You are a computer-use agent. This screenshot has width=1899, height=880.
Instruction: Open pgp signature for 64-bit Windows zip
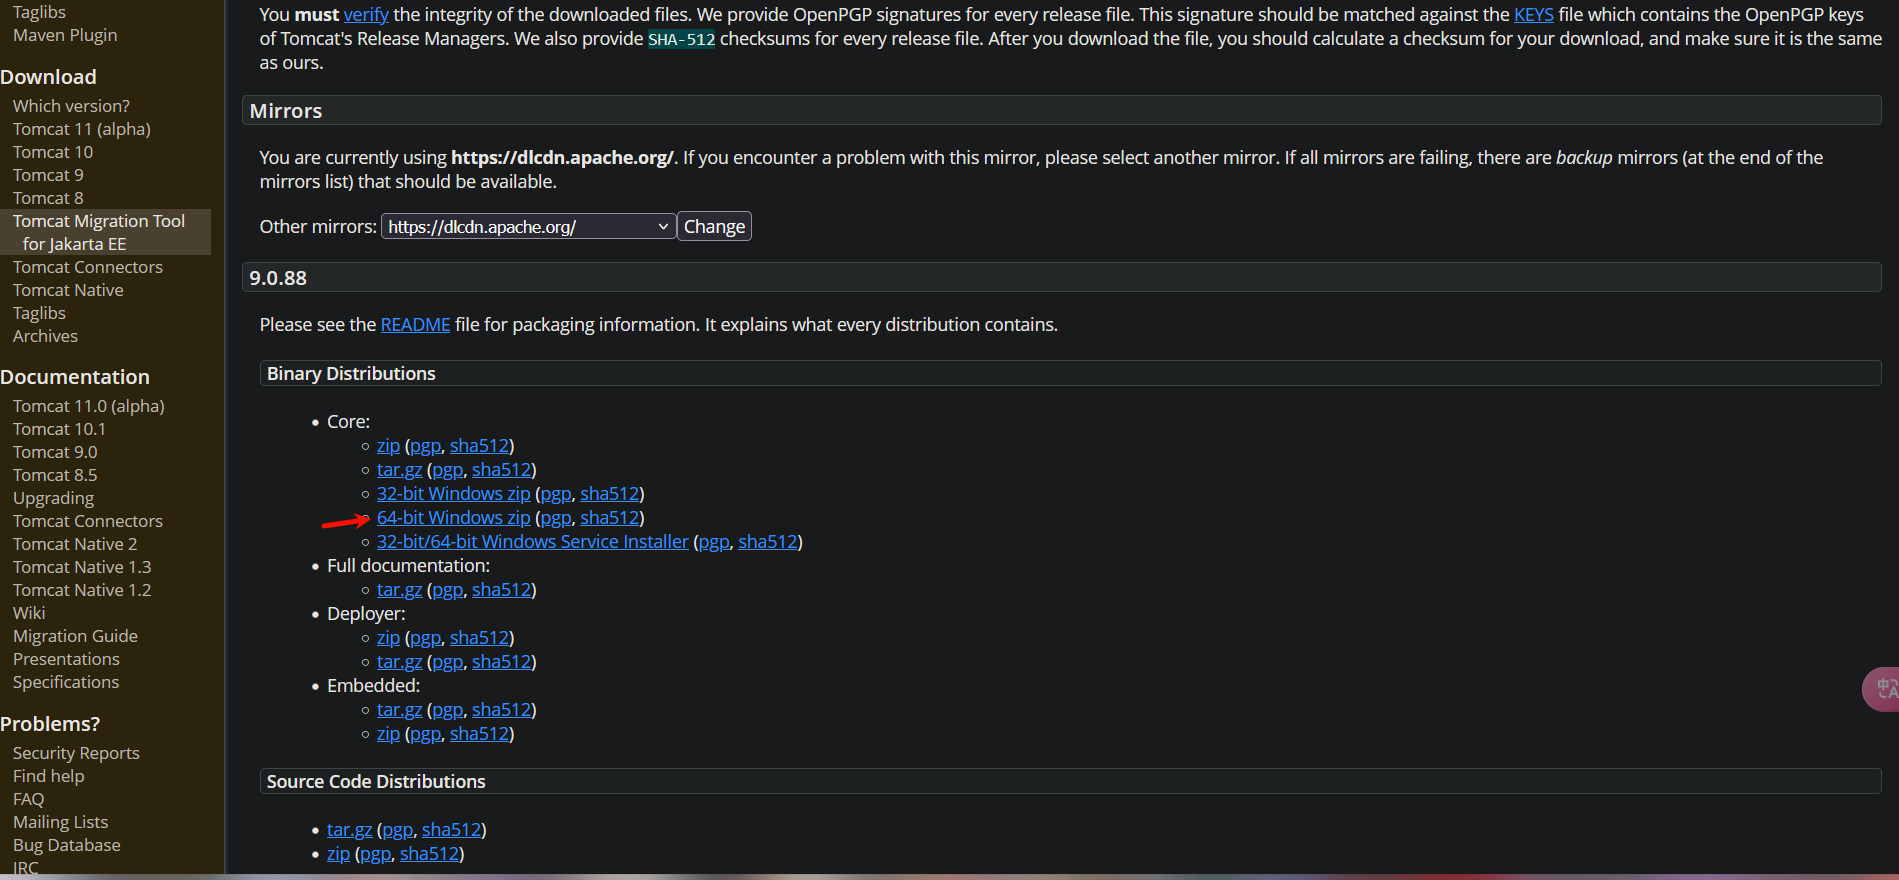point(556,518)
